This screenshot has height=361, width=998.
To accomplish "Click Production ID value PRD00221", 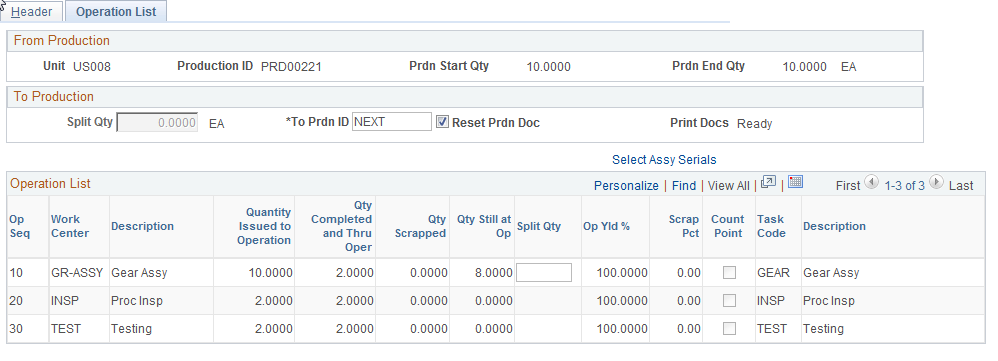I will (x=291, y=66).
